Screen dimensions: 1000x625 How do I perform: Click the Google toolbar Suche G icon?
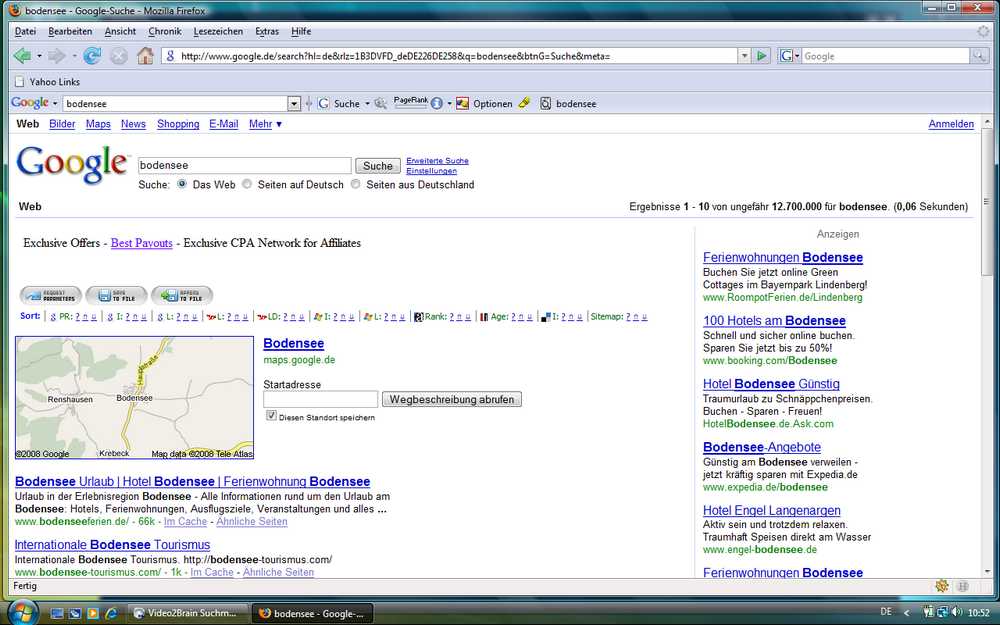(324, 103)
